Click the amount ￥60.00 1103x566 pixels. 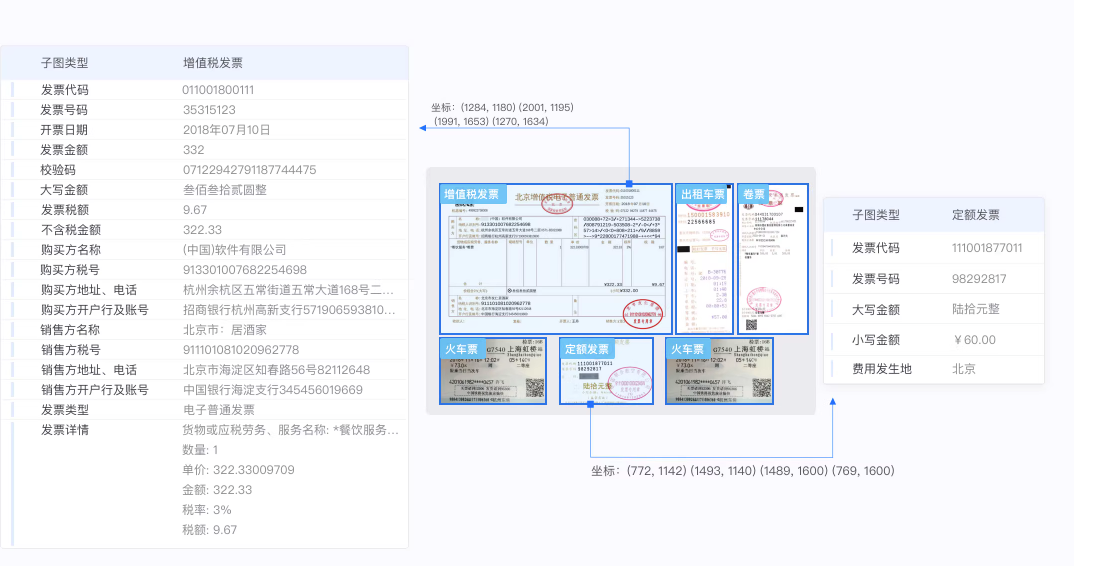pyautogui.click(x=974, y=340)
